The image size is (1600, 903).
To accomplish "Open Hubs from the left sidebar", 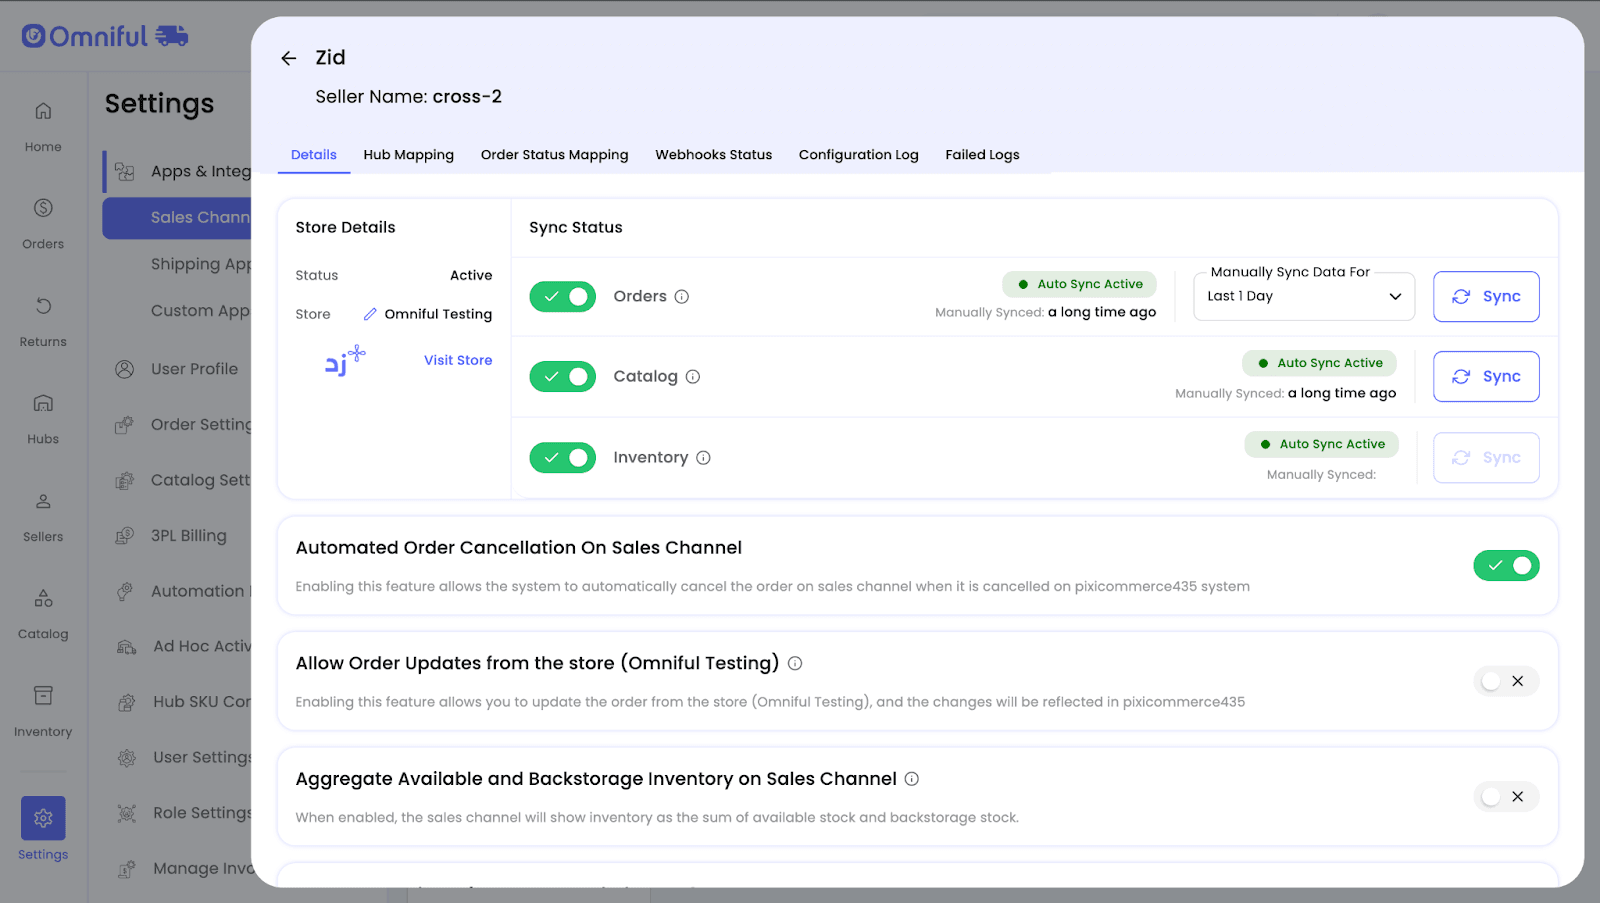I will (43, 417).
